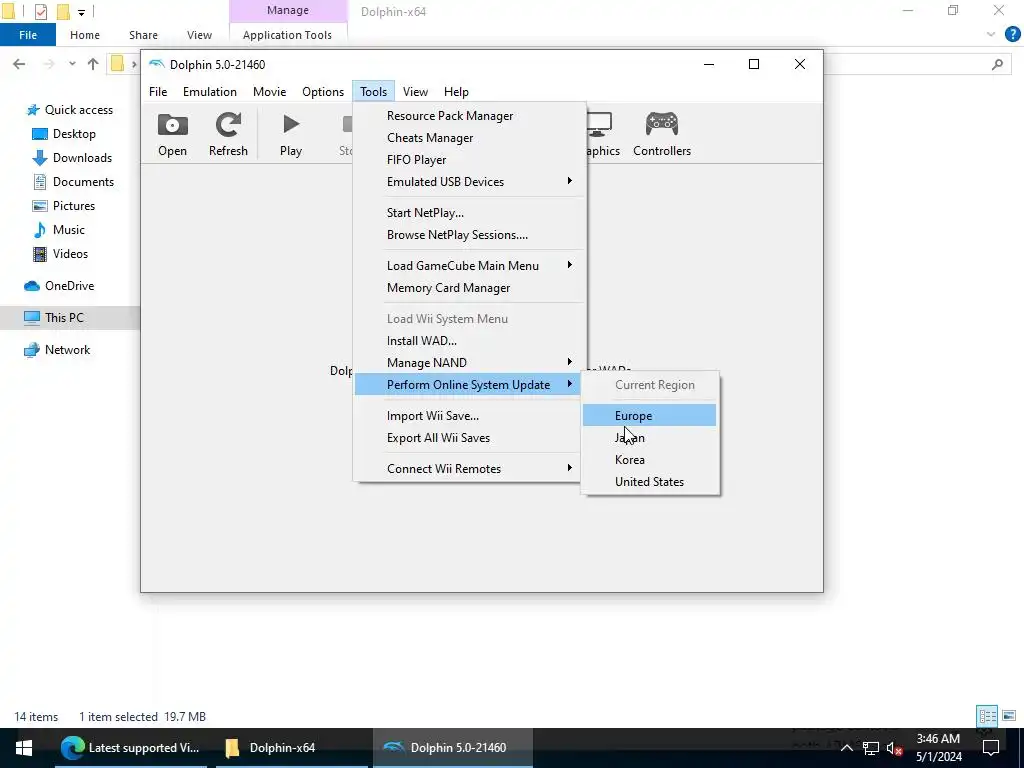Select Japan update region

point(649,438)
